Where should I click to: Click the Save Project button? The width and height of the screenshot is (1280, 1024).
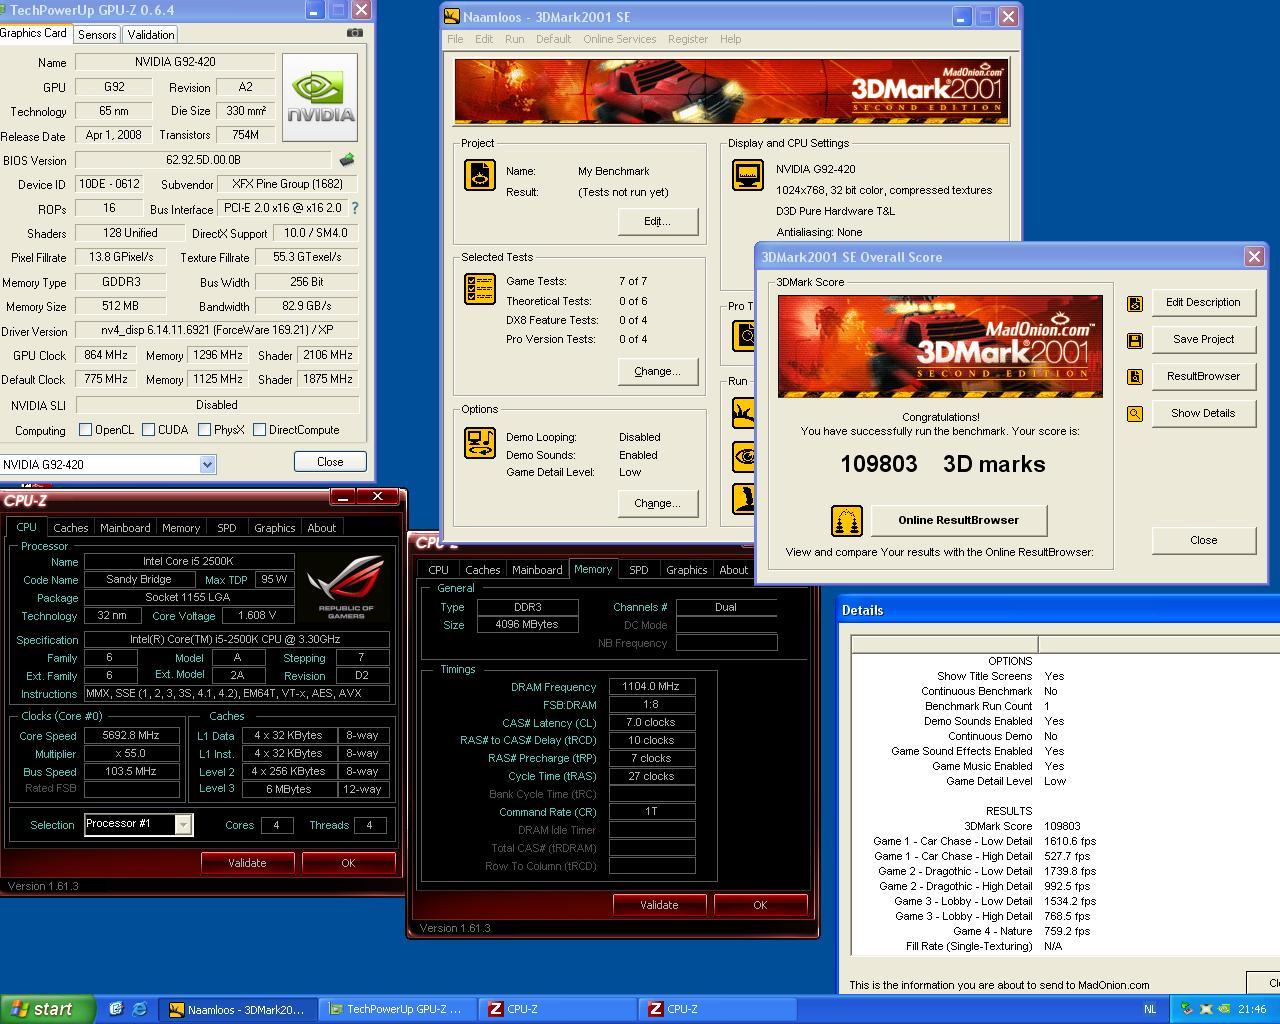(x=1203, y=339)
